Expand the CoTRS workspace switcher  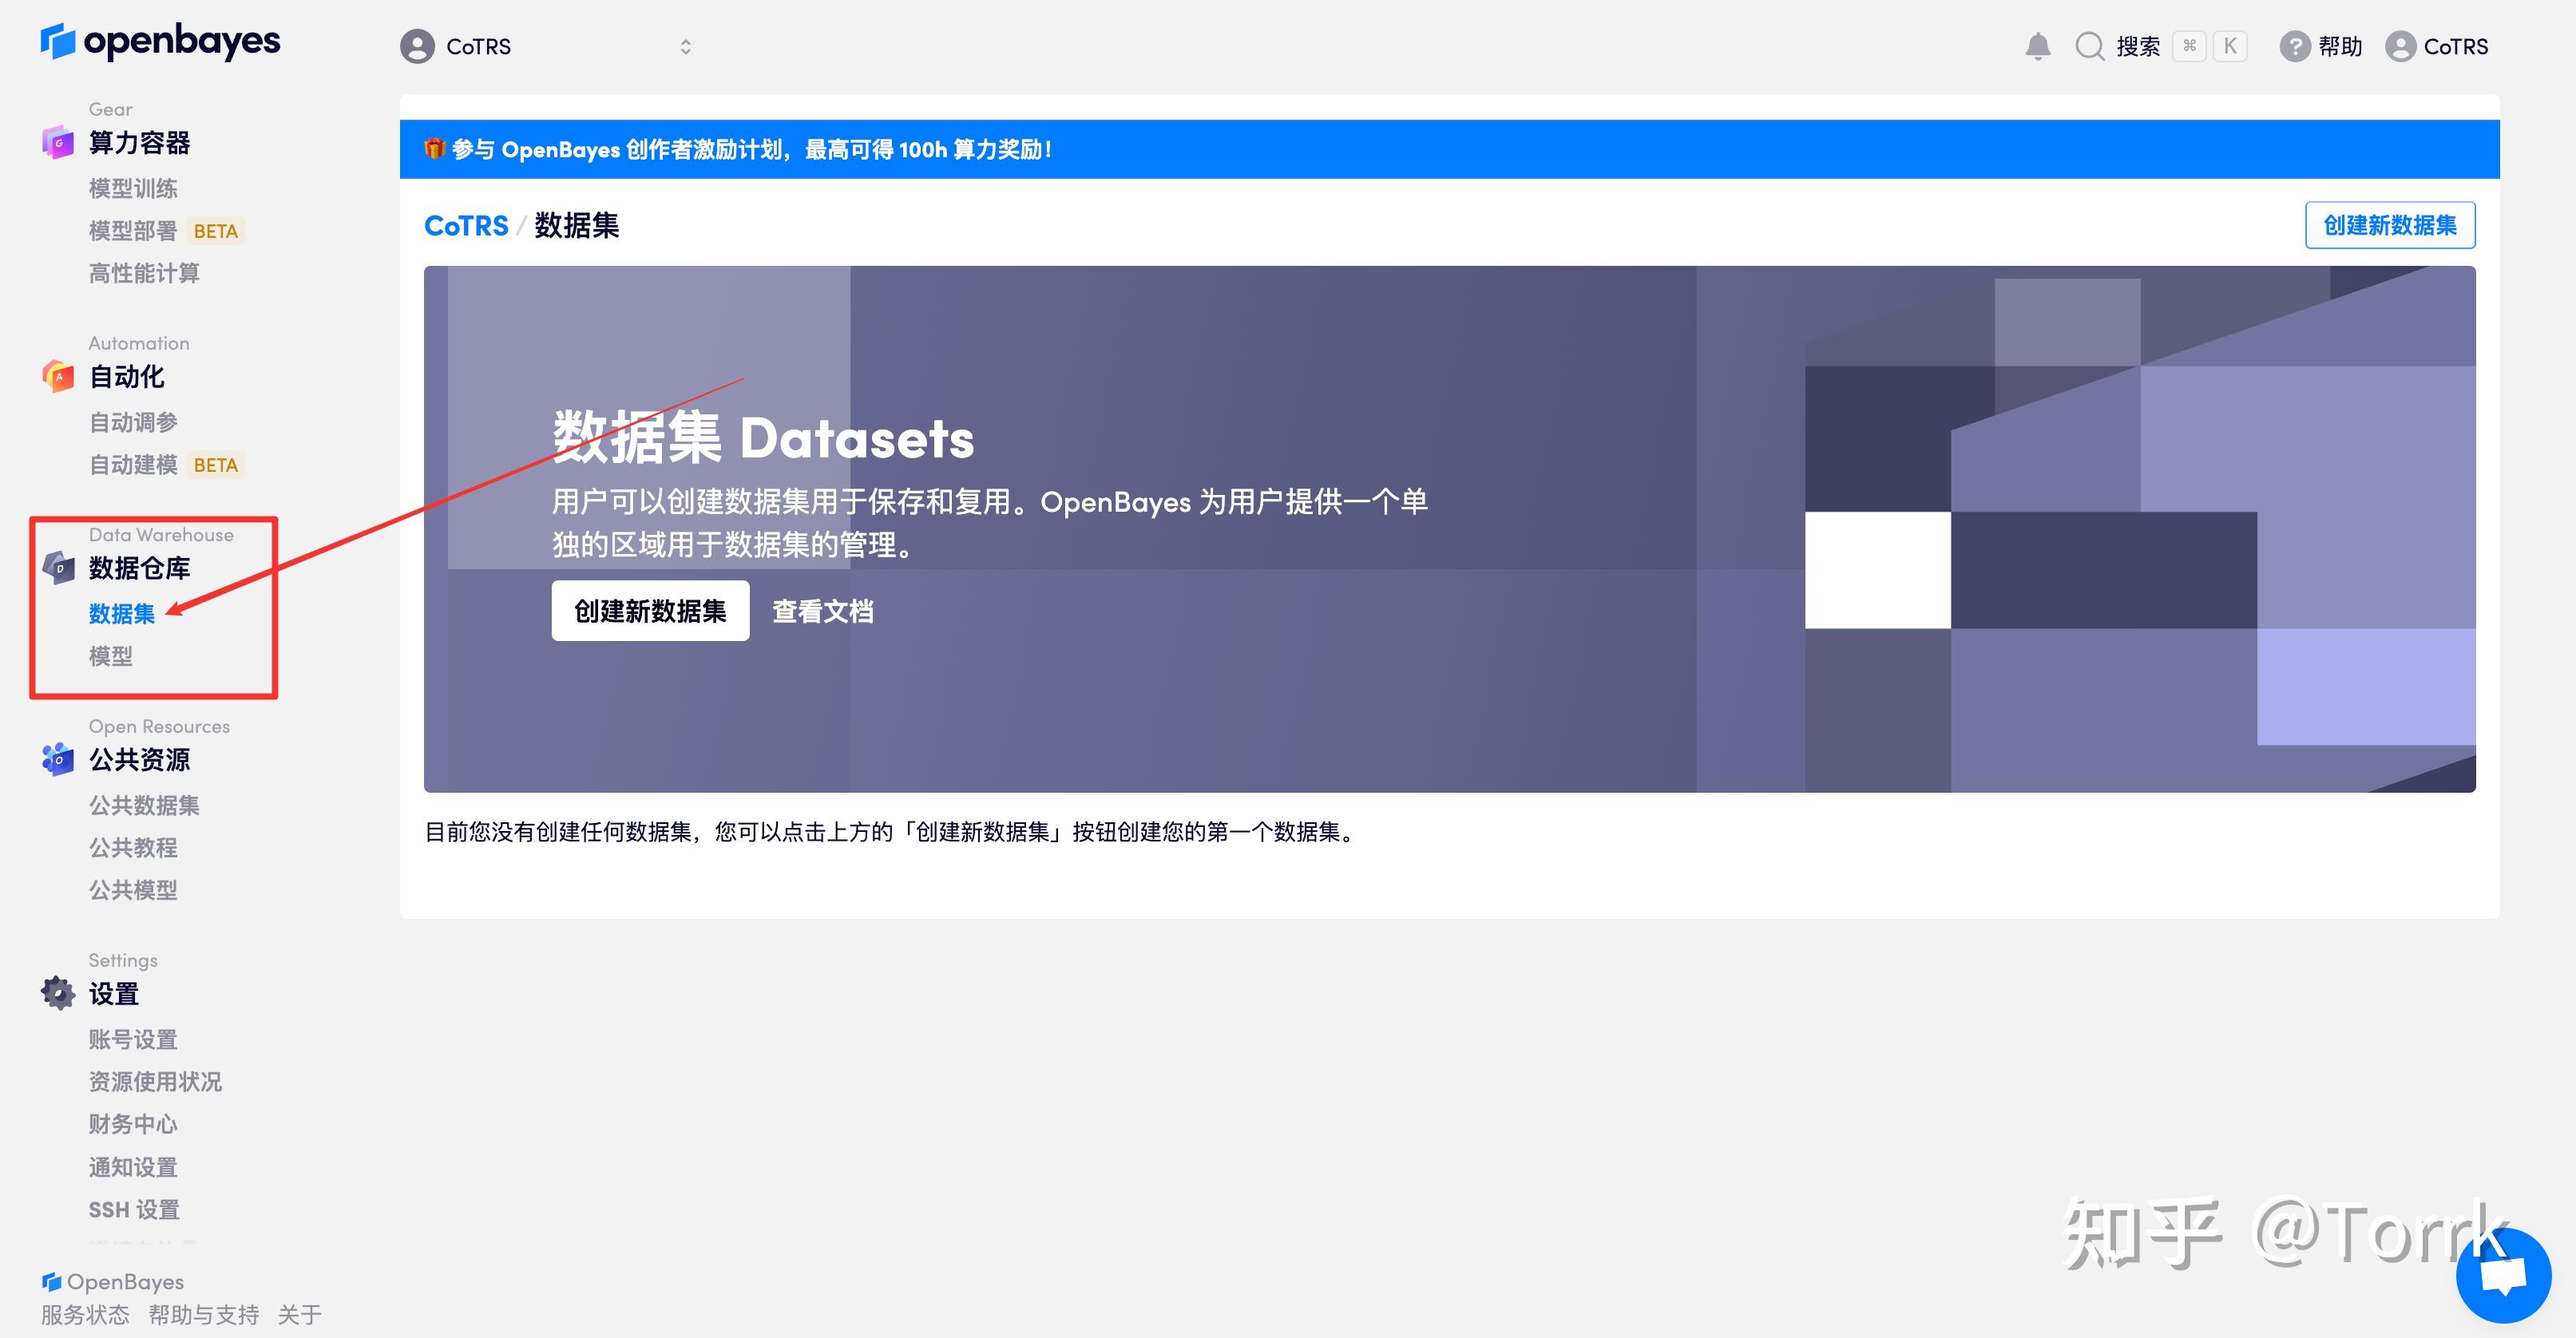(x=686, y=46)
